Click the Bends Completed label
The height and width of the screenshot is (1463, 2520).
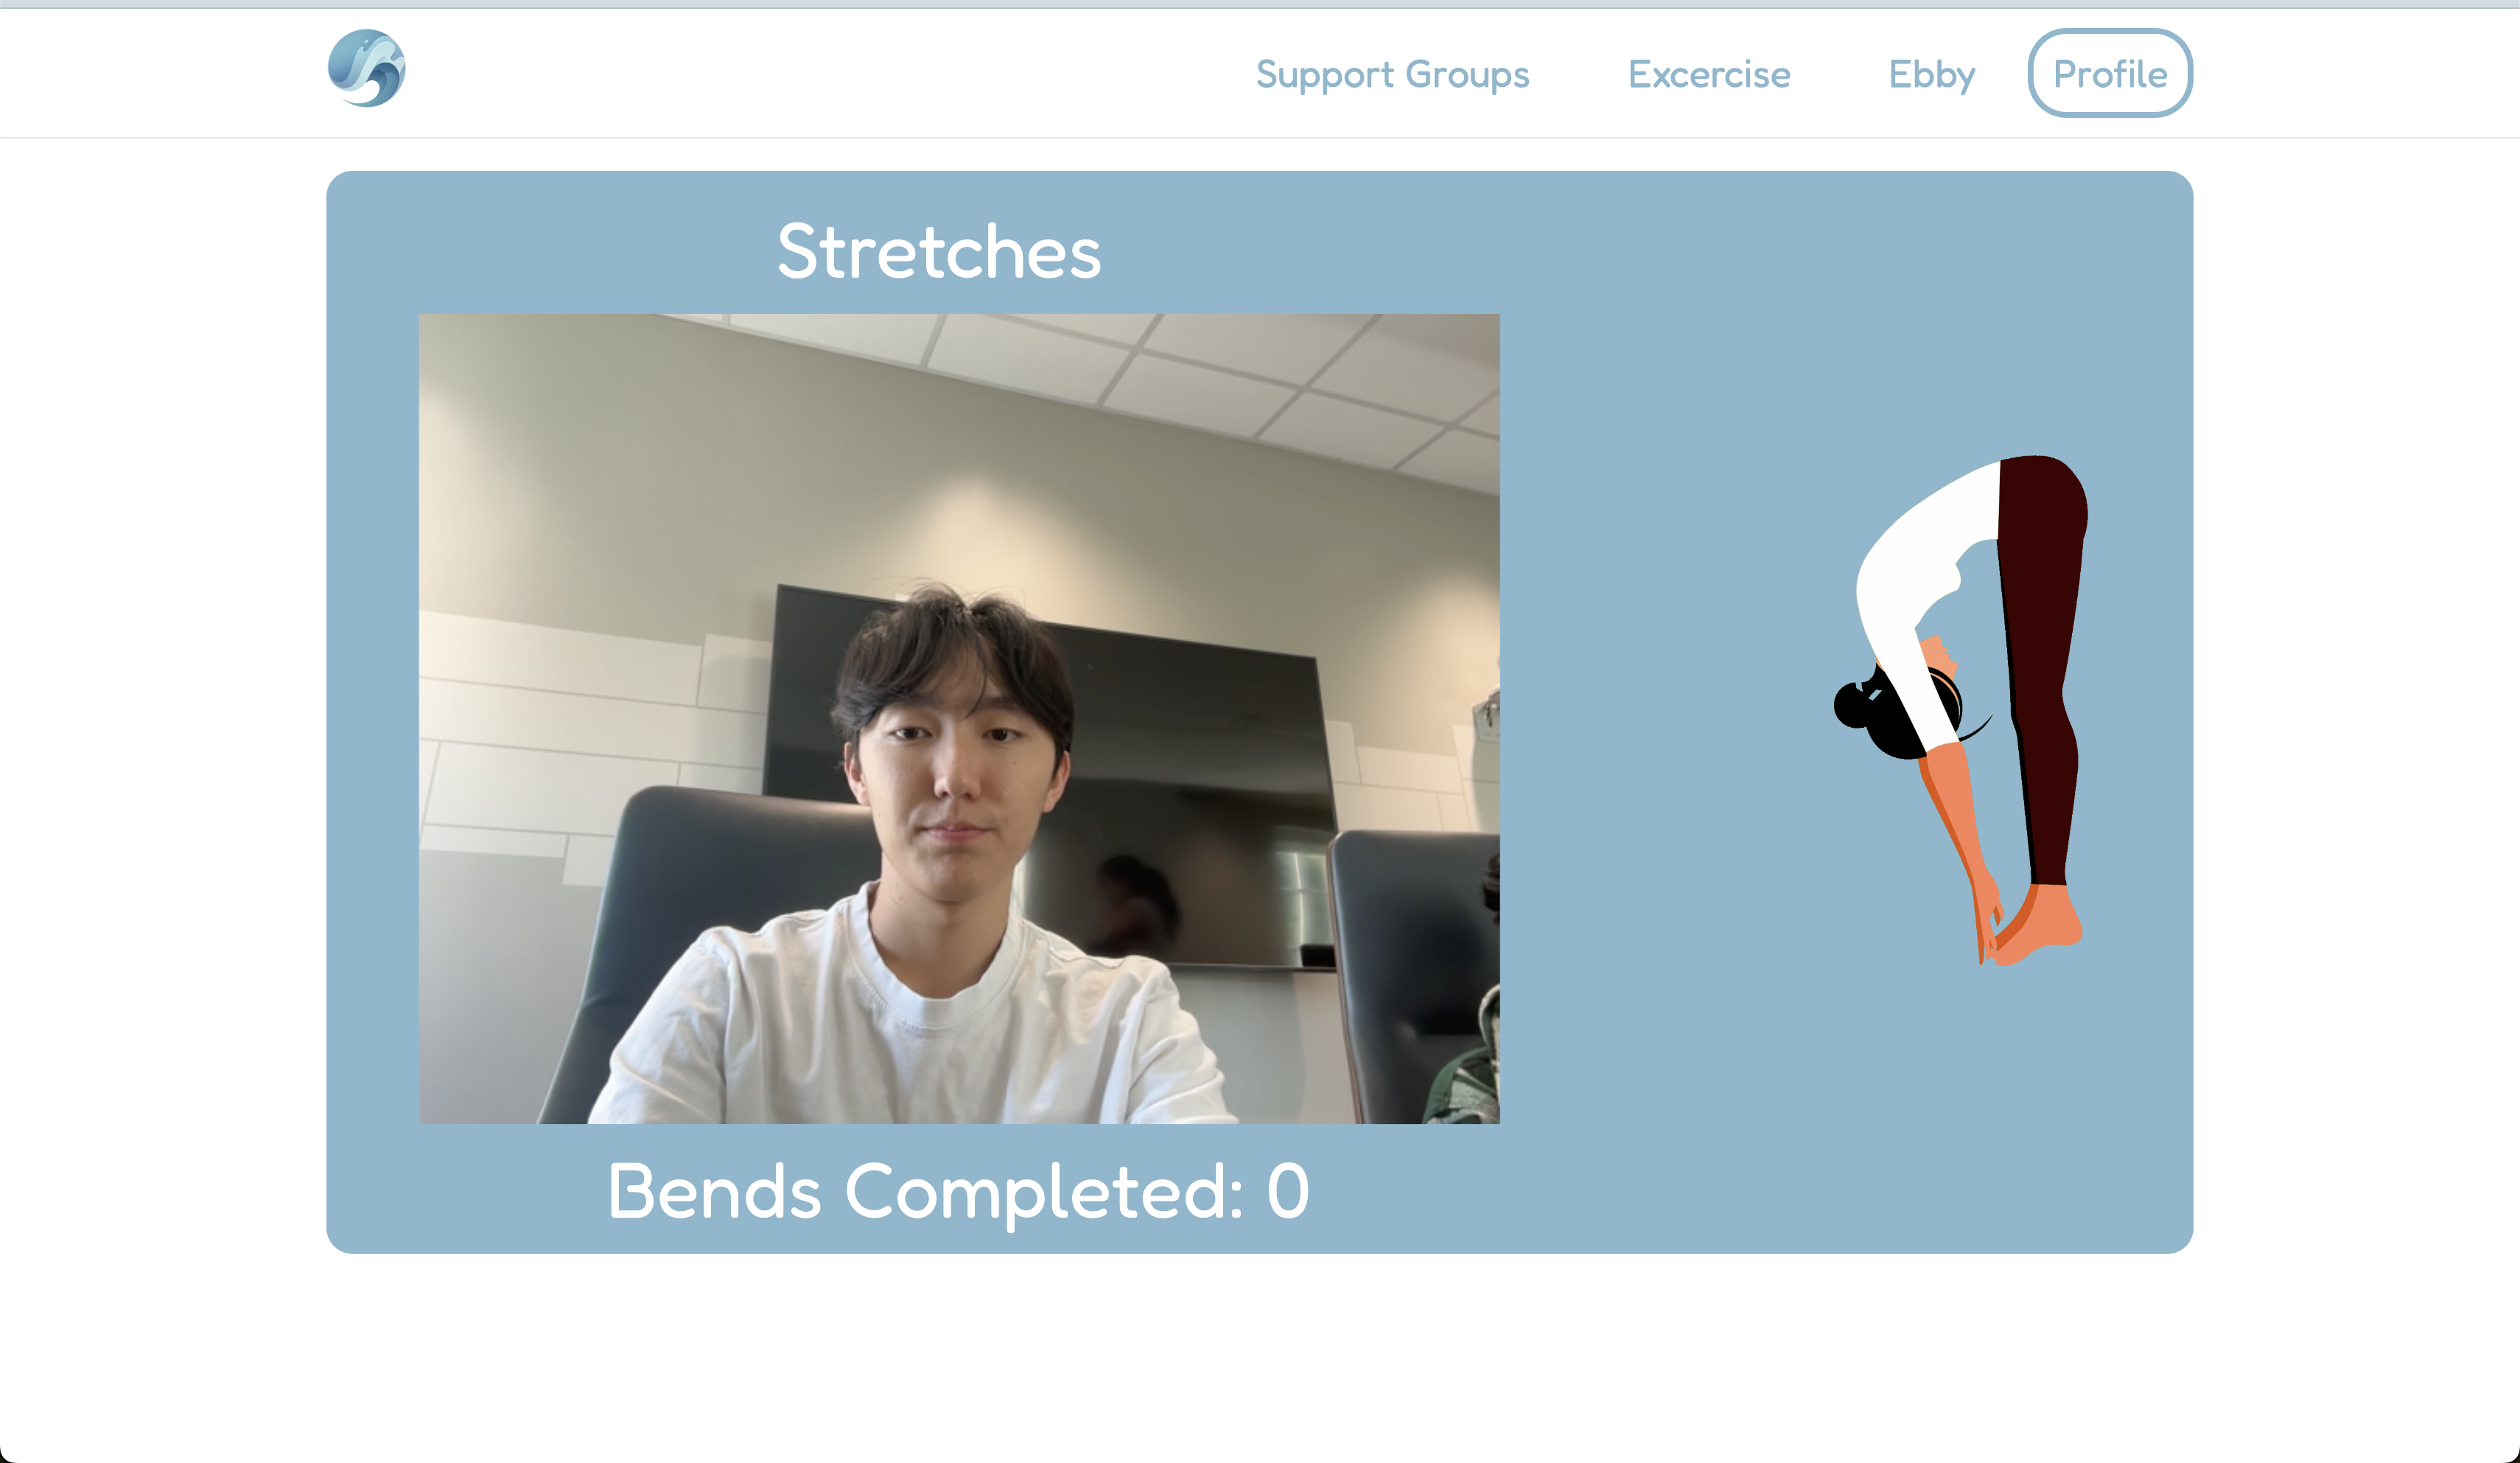coord(926,1192)
